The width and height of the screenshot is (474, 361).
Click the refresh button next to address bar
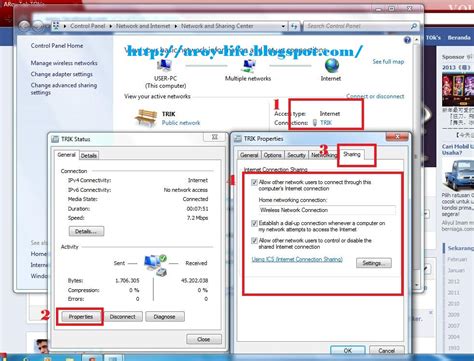tap(294, 26)
